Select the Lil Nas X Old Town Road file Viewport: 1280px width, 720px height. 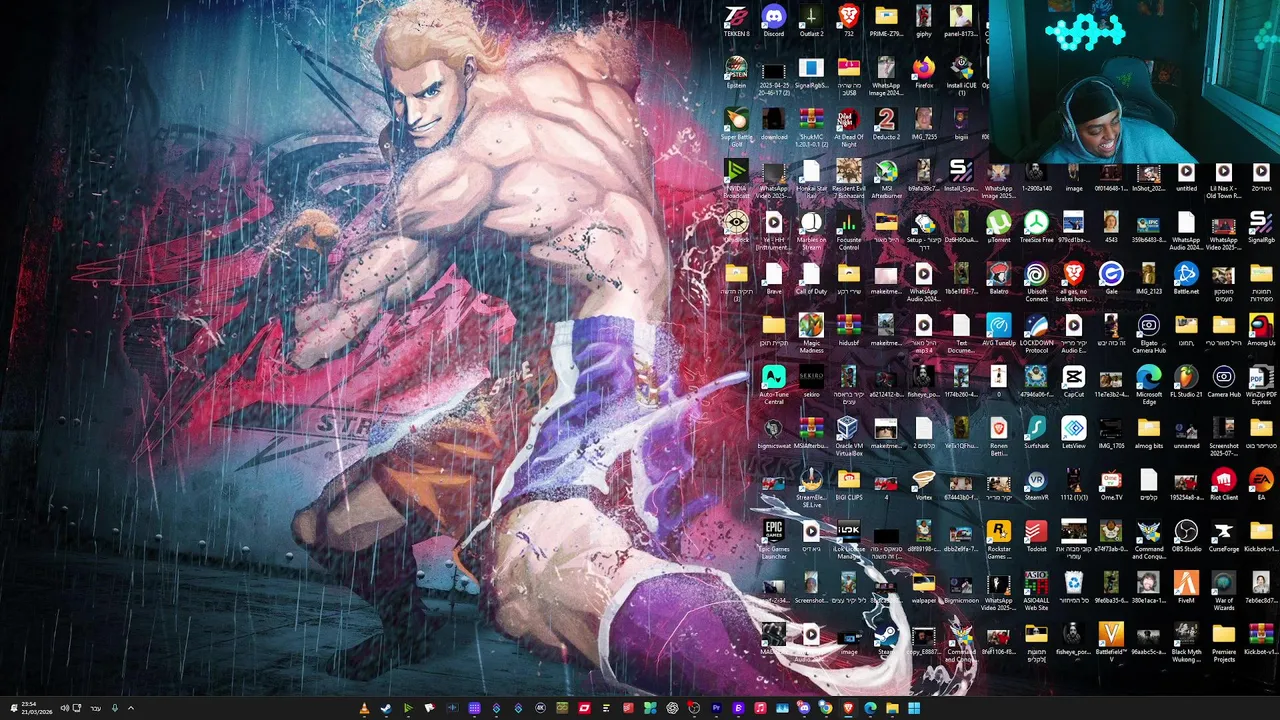(x=1224, y=179)
